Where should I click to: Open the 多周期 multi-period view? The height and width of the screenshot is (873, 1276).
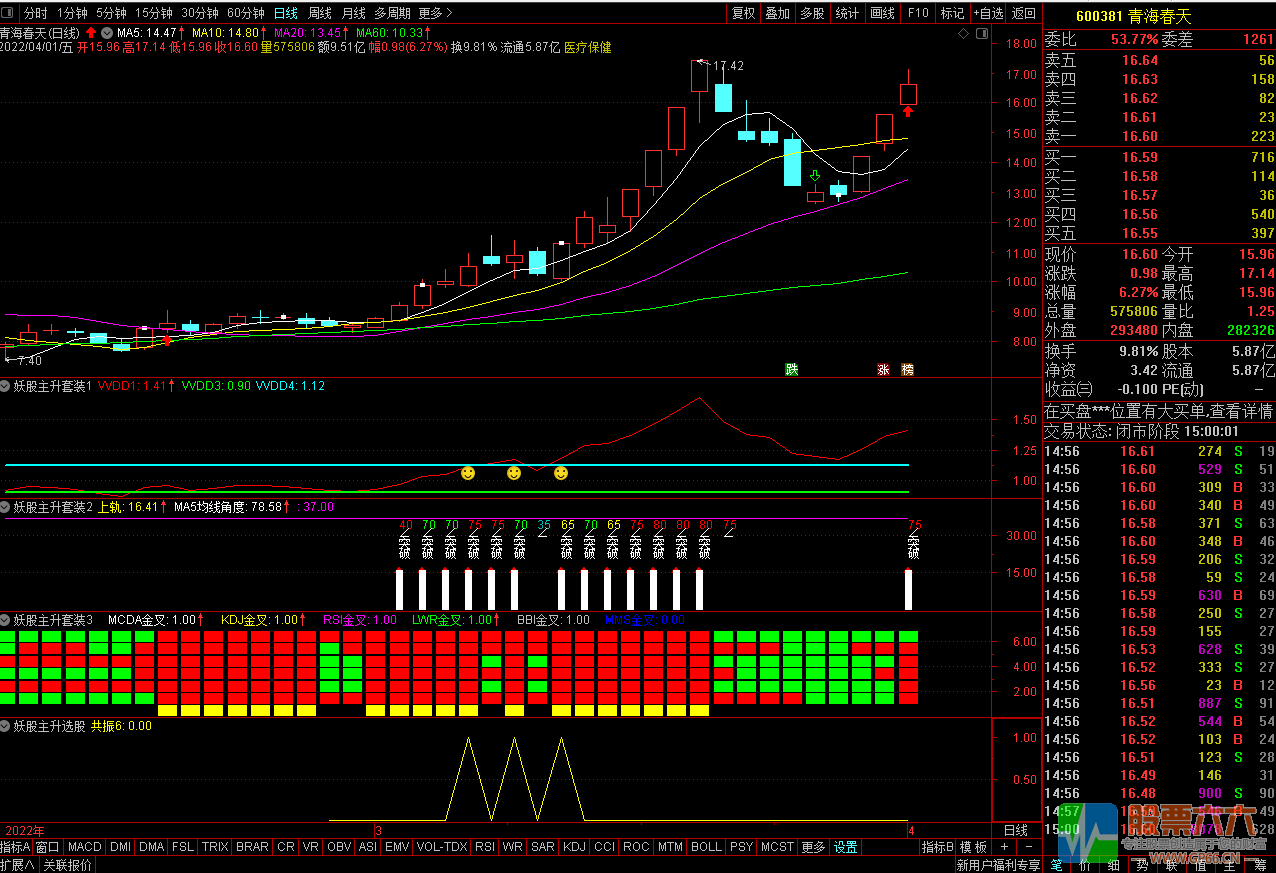click(392, 13)
